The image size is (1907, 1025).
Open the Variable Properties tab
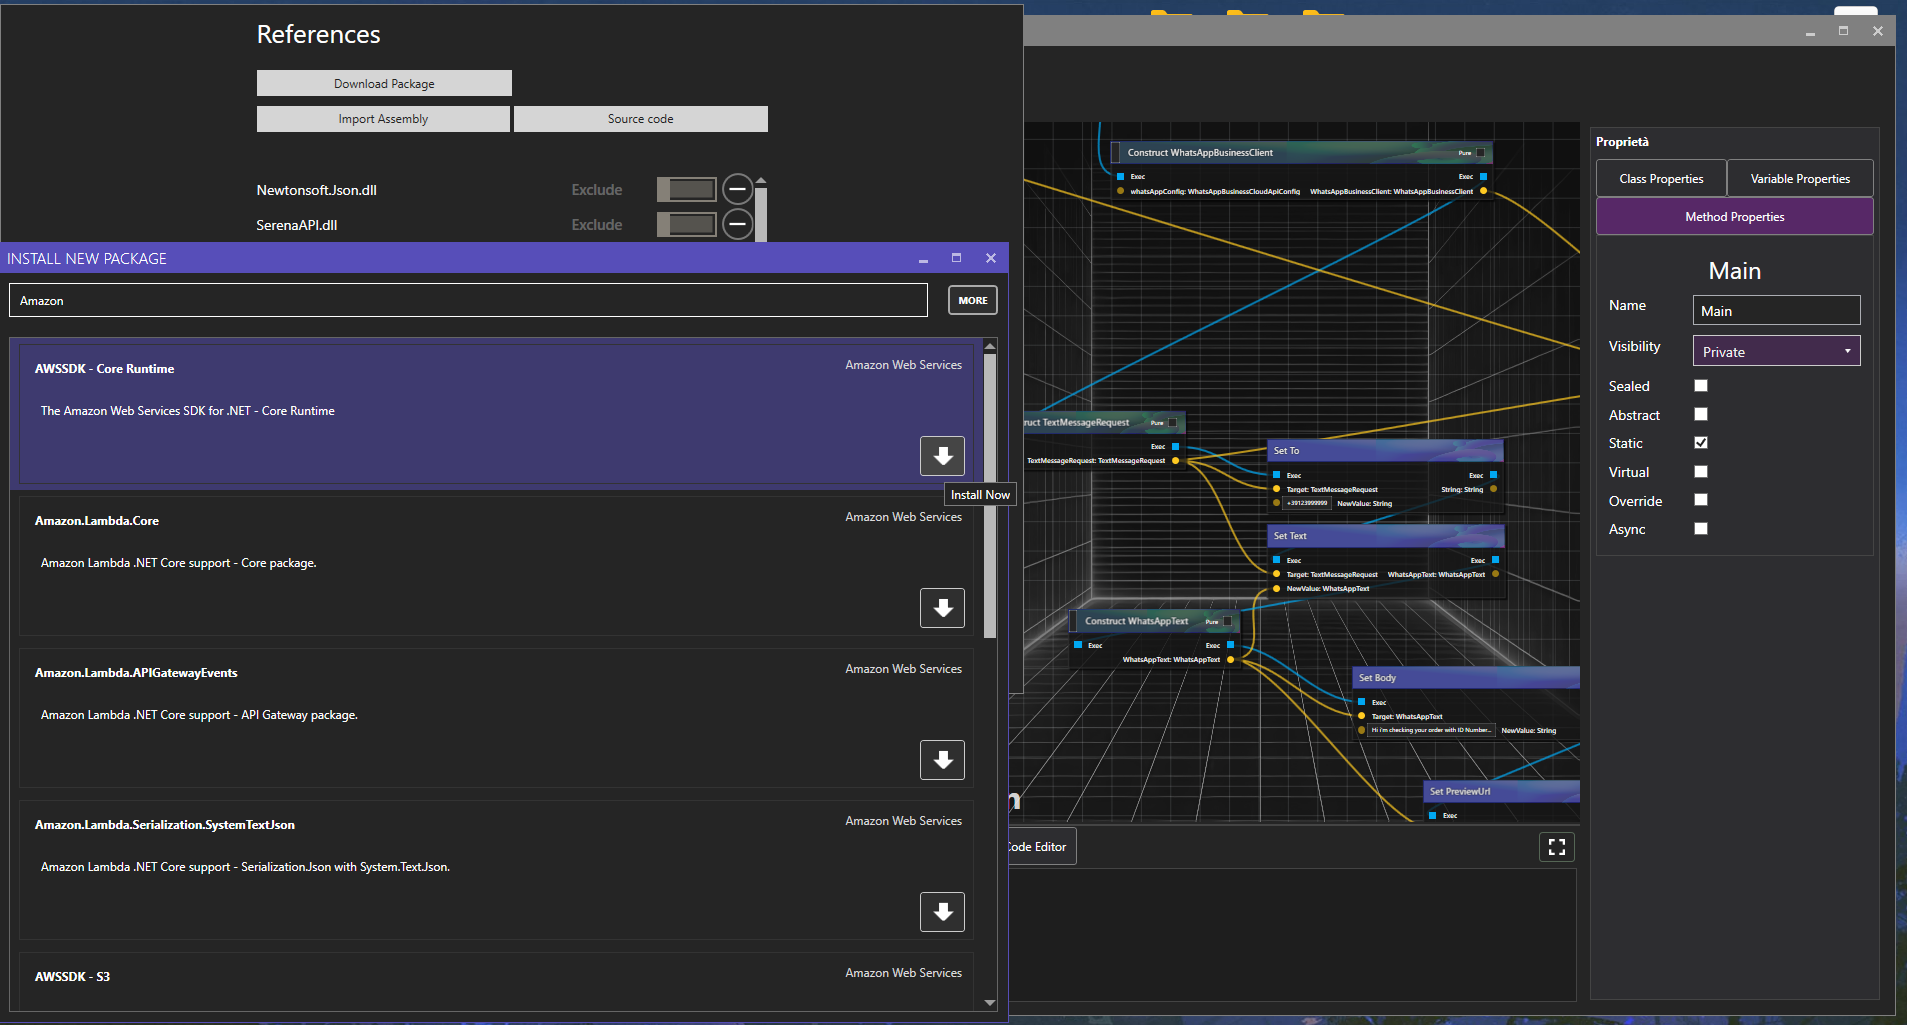[1800, 179]
